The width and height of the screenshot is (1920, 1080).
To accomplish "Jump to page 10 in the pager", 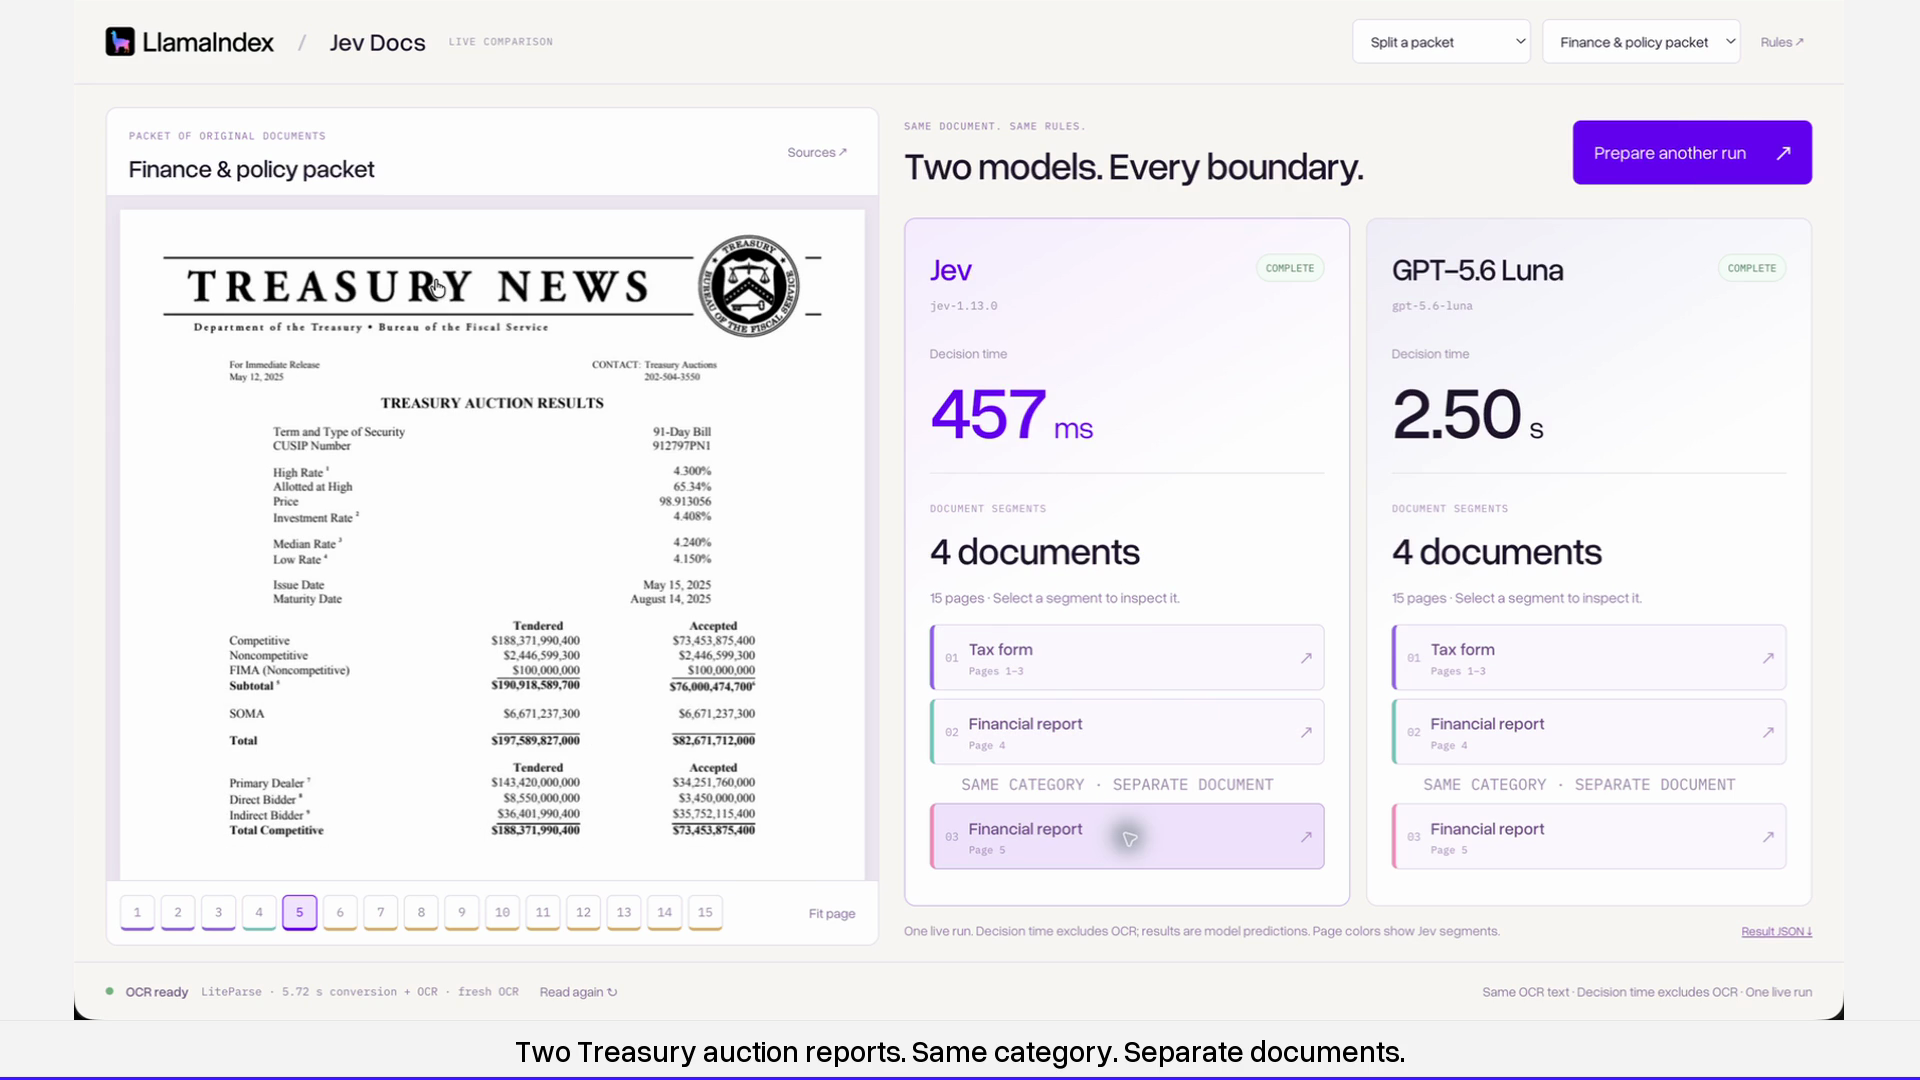I will 502,912.
